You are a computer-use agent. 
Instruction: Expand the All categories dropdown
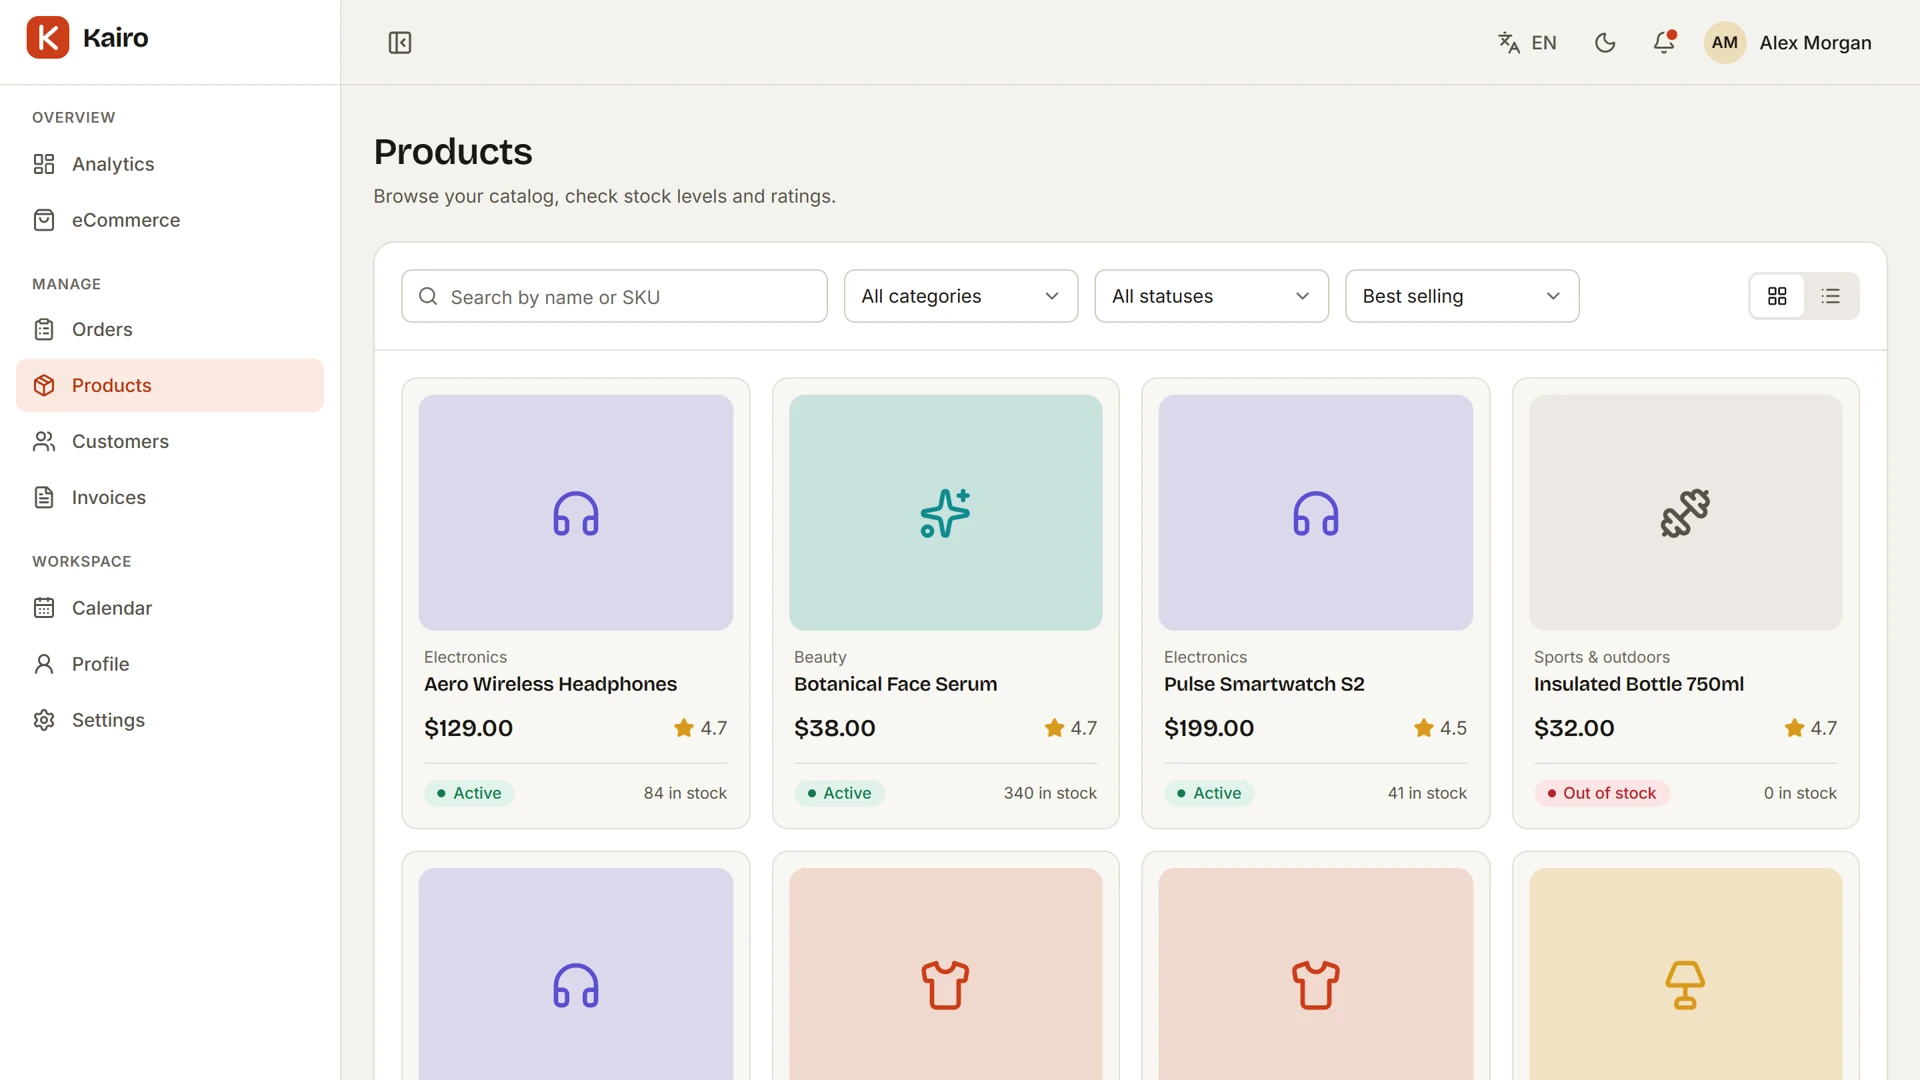pyautogui.click(x=961, y=296)
